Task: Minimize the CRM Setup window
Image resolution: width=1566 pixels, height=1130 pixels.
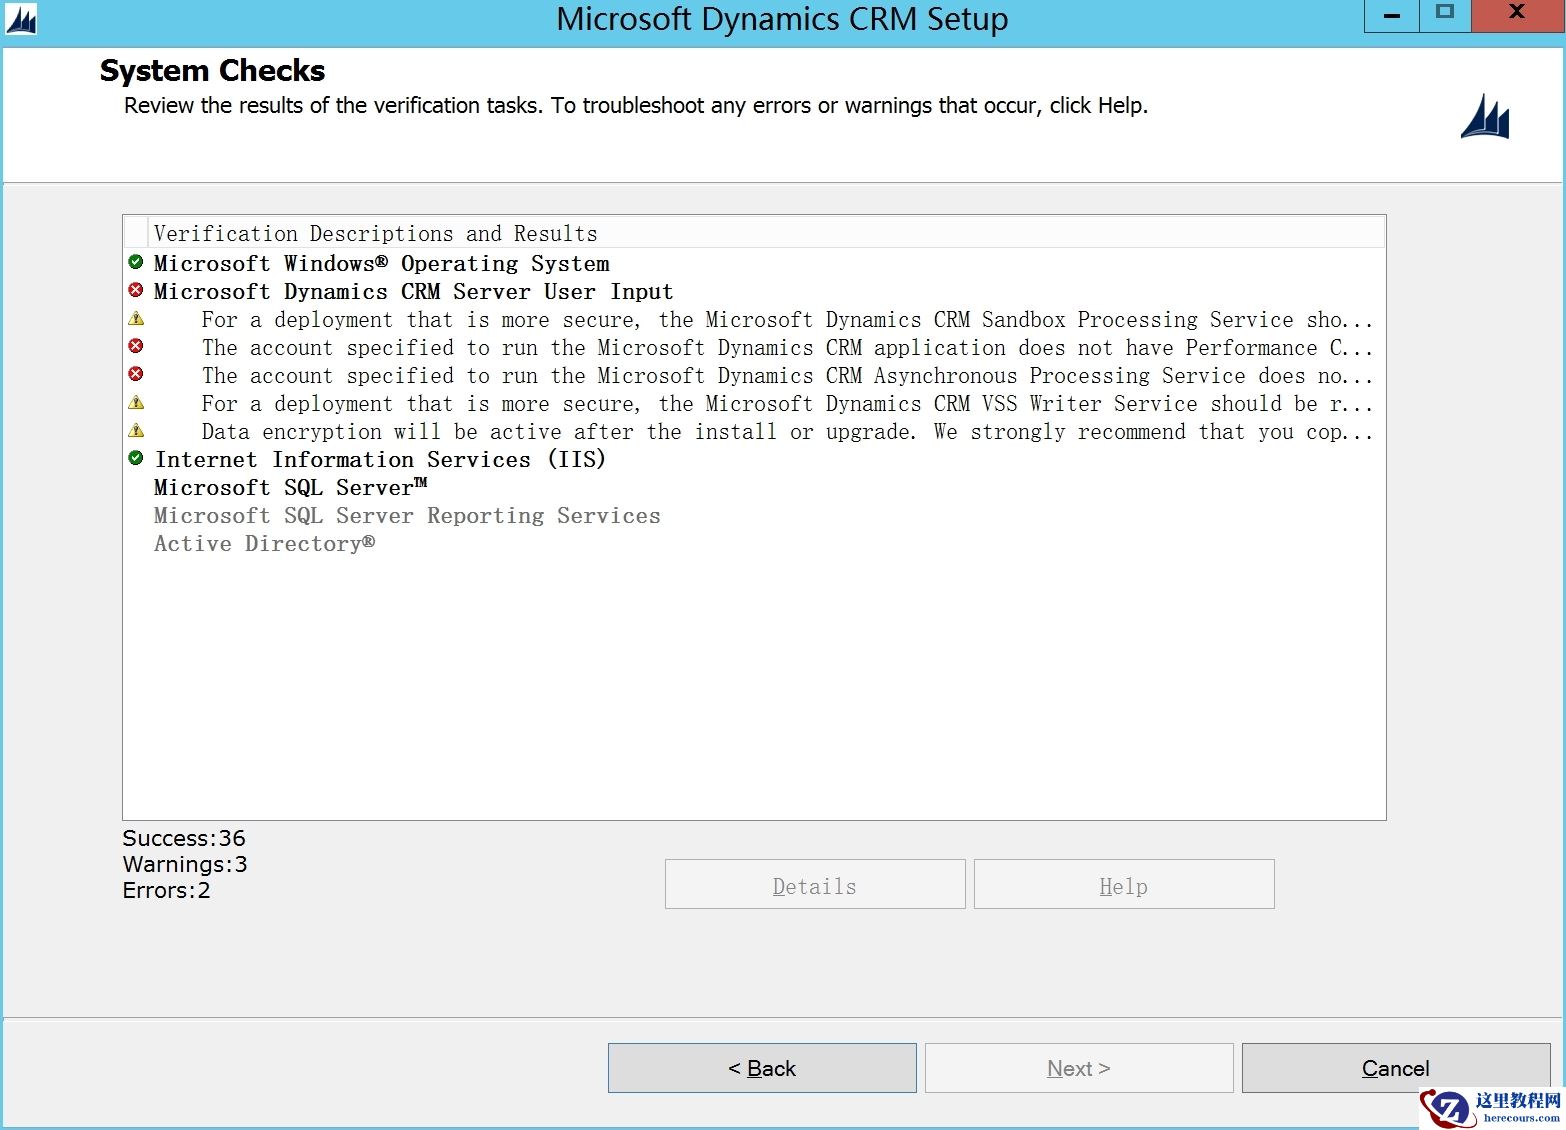Action: tap(1391, 16)
